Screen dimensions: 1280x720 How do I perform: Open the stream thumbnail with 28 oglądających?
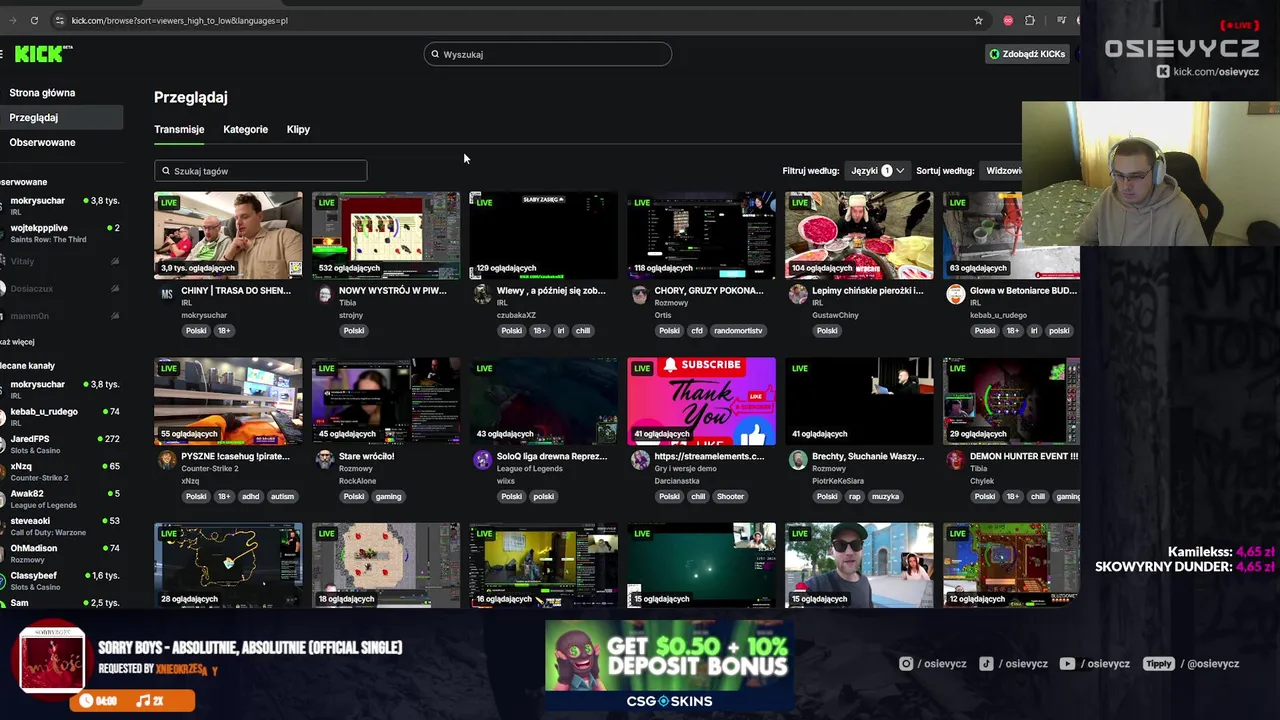click(228, 565)
